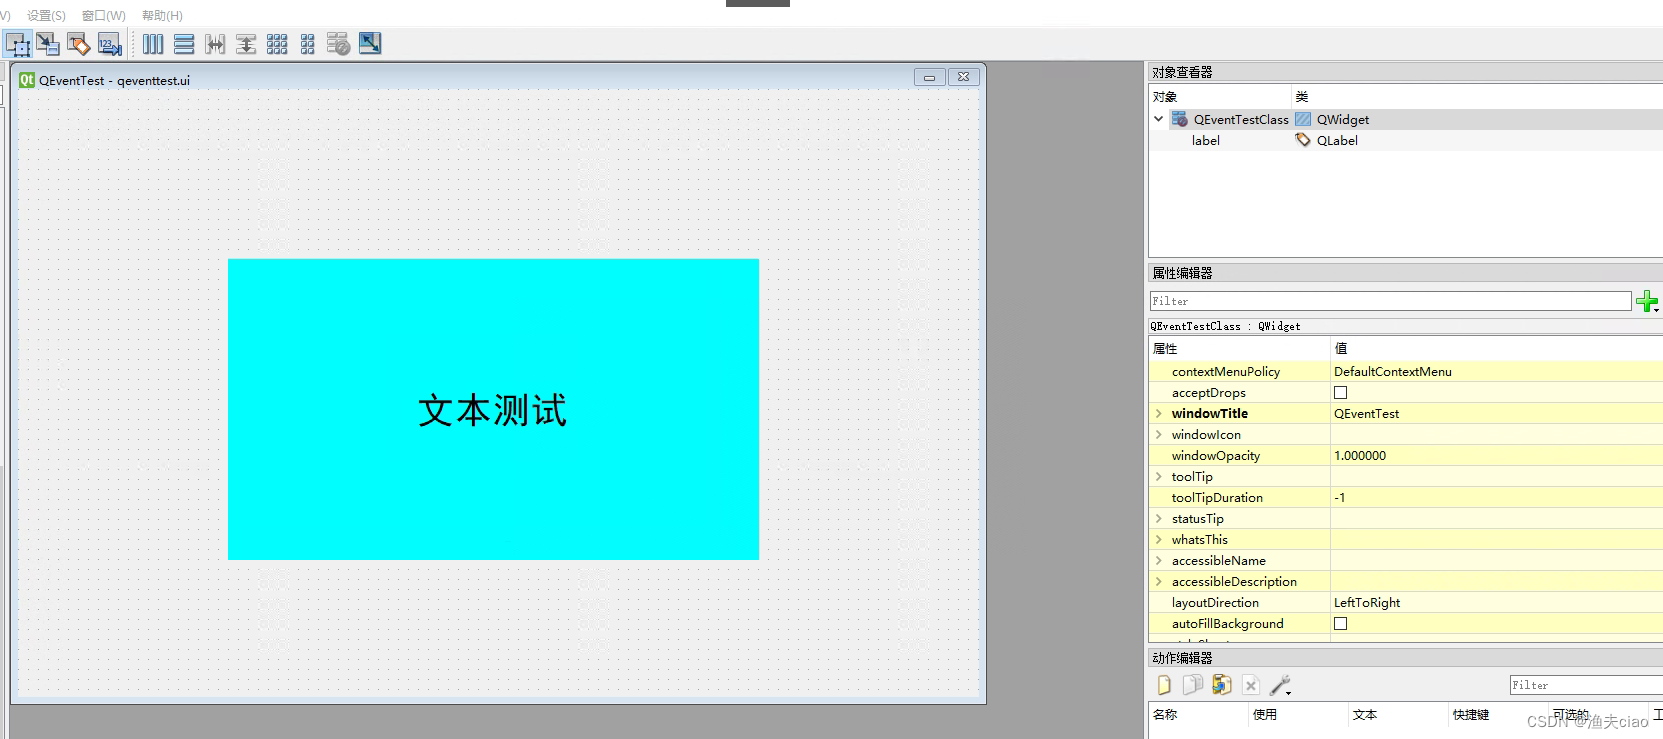Screen dimensions: 1663x739
Task: Click windowOpacity value 1.000000
Action: click(x=1360, y=456)
